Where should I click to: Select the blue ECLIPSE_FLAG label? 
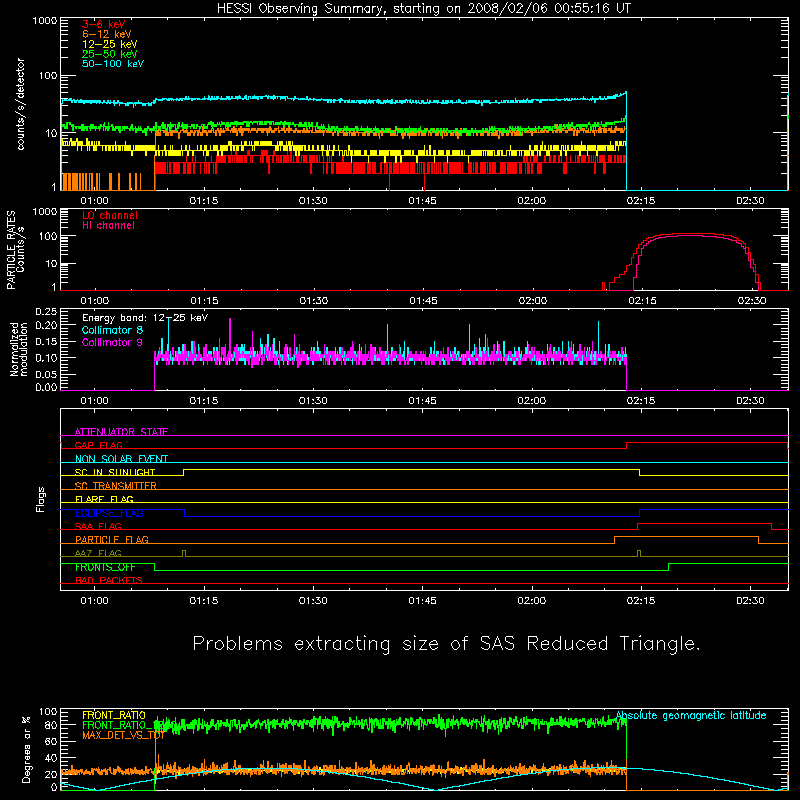[109, 513]
